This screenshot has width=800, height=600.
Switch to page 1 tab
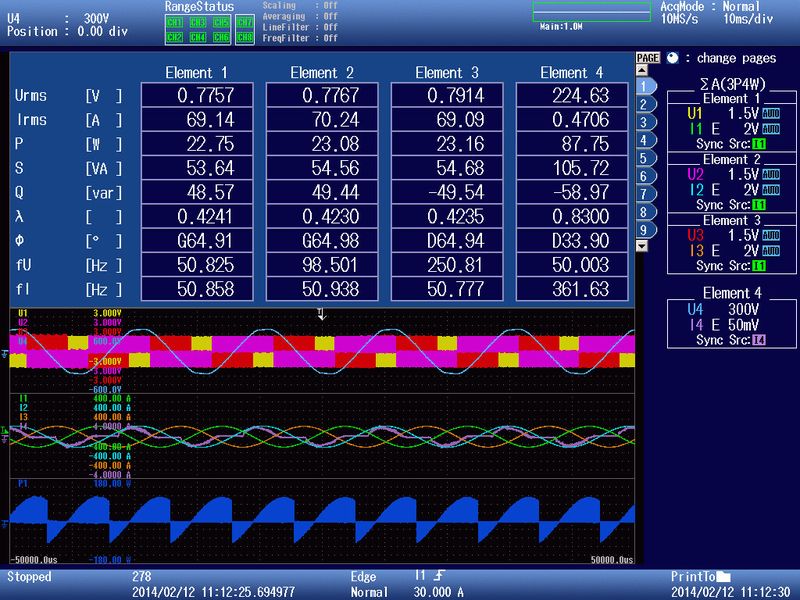tap(644, 87)
